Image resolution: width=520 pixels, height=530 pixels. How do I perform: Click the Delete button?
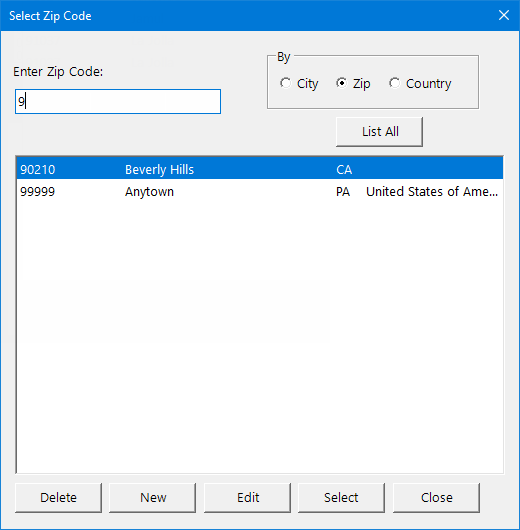(58, 498)
